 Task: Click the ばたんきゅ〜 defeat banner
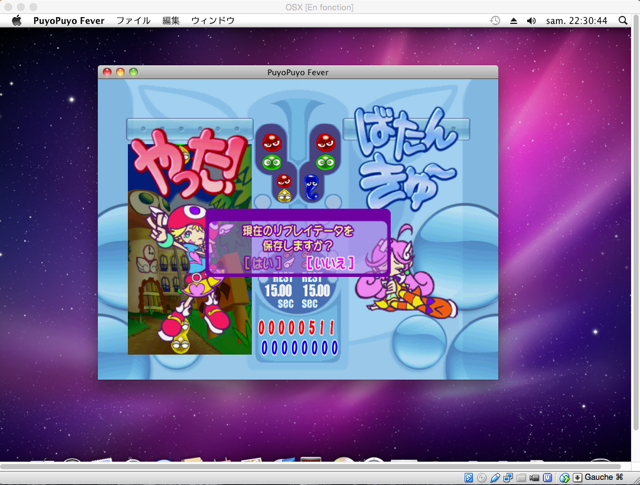tap(405, 159)
